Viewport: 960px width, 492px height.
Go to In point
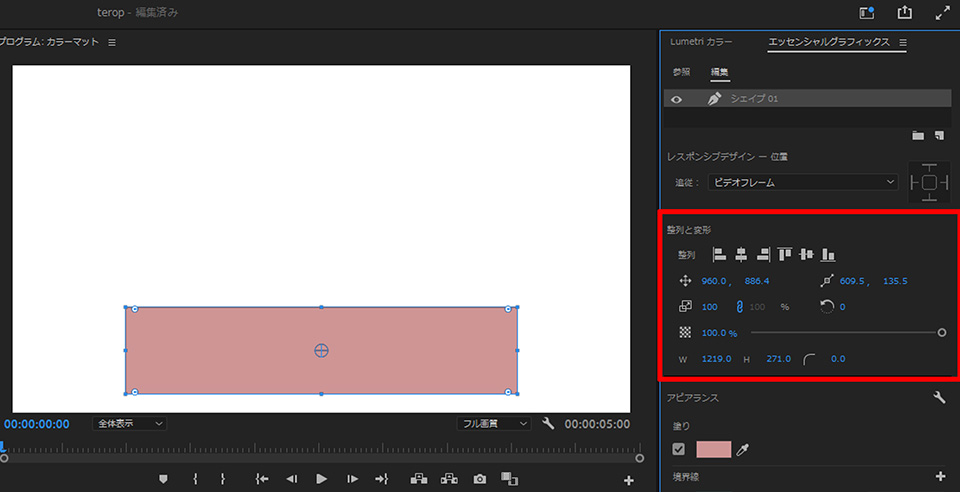261,479
